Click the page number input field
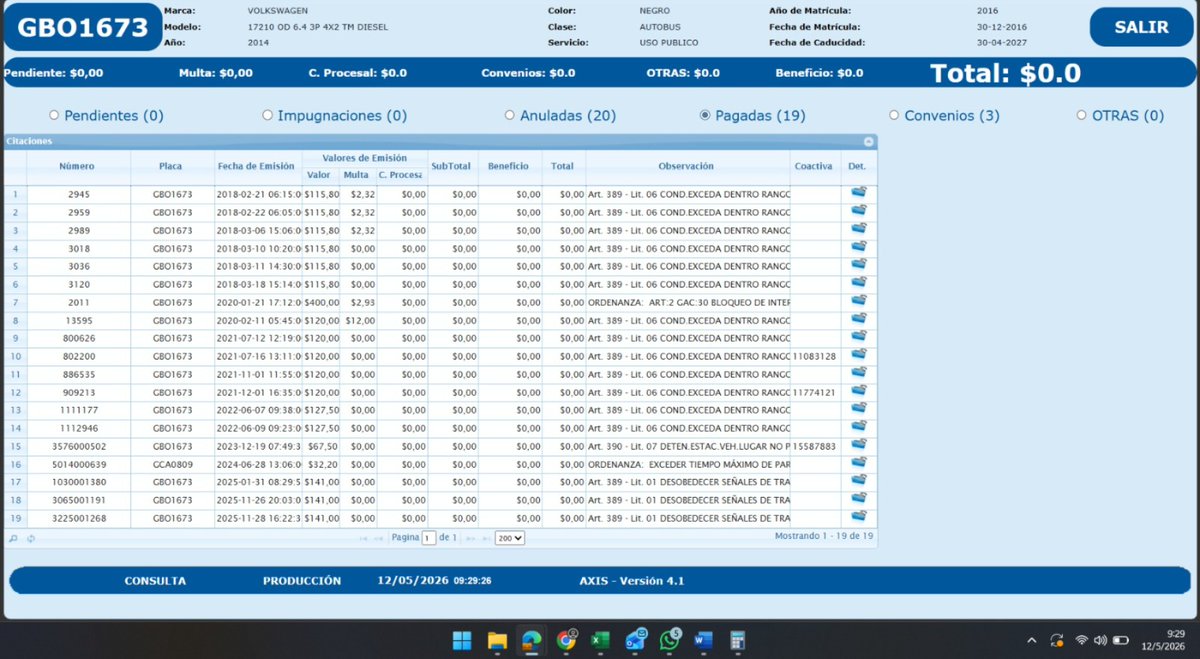This screenshot has width=1200, height=659. coord(429,538)
